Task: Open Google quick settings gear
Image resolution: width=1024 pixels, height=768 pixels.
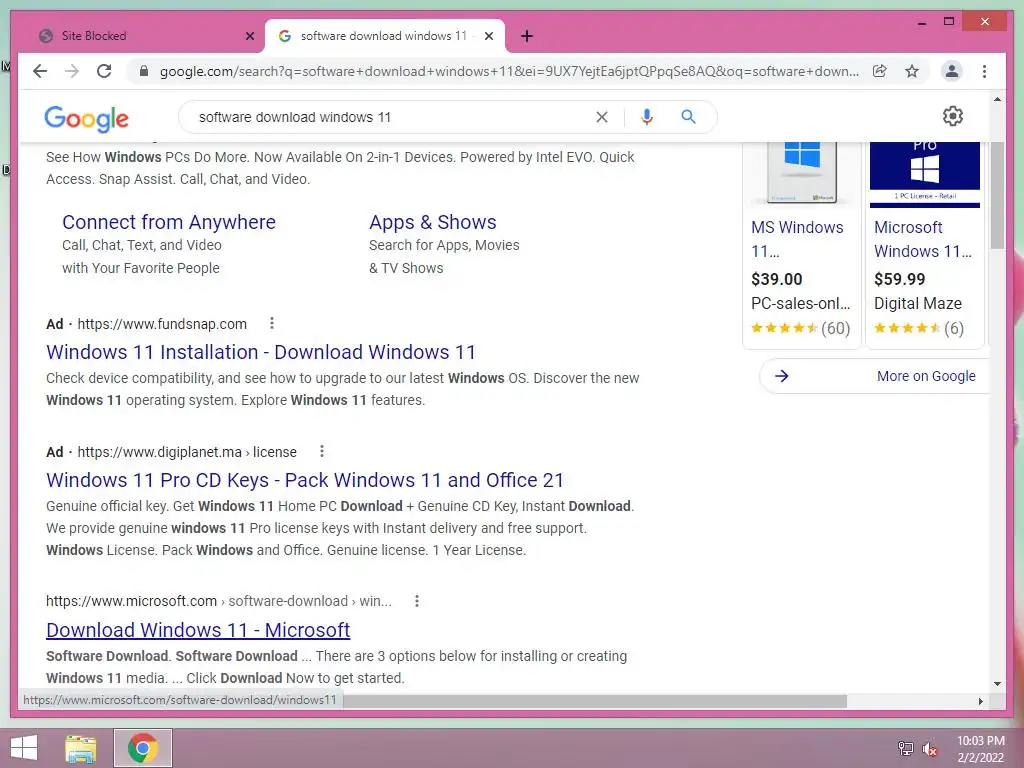Action: click(x=953, y=116)
